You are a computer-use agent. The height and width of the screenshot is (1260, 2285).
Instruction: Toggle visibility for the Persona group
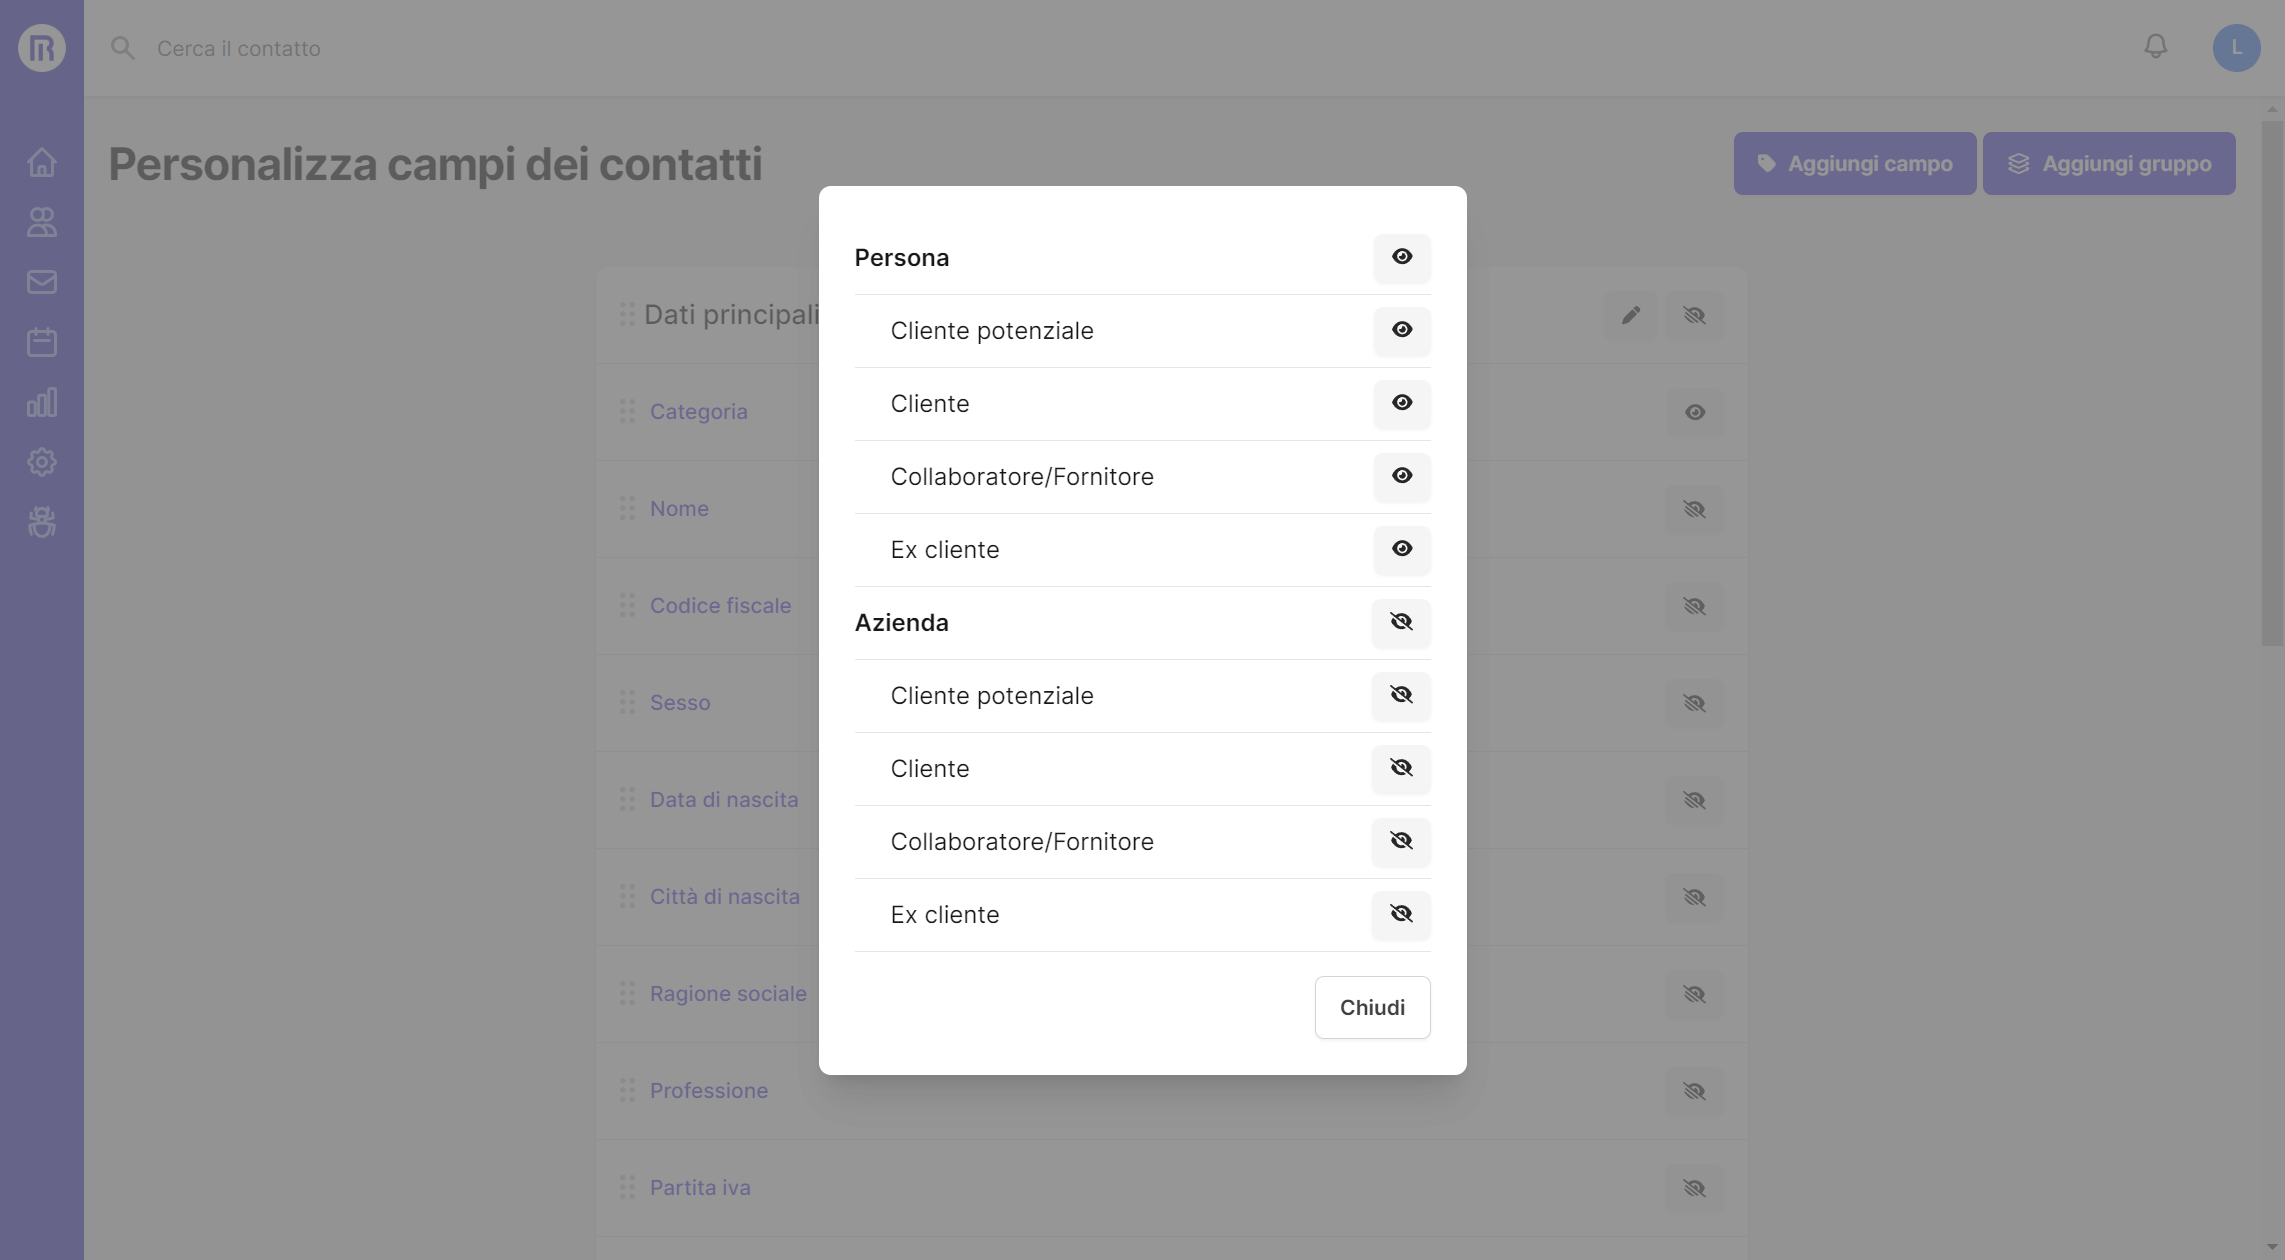click(x=1401, y=258)
